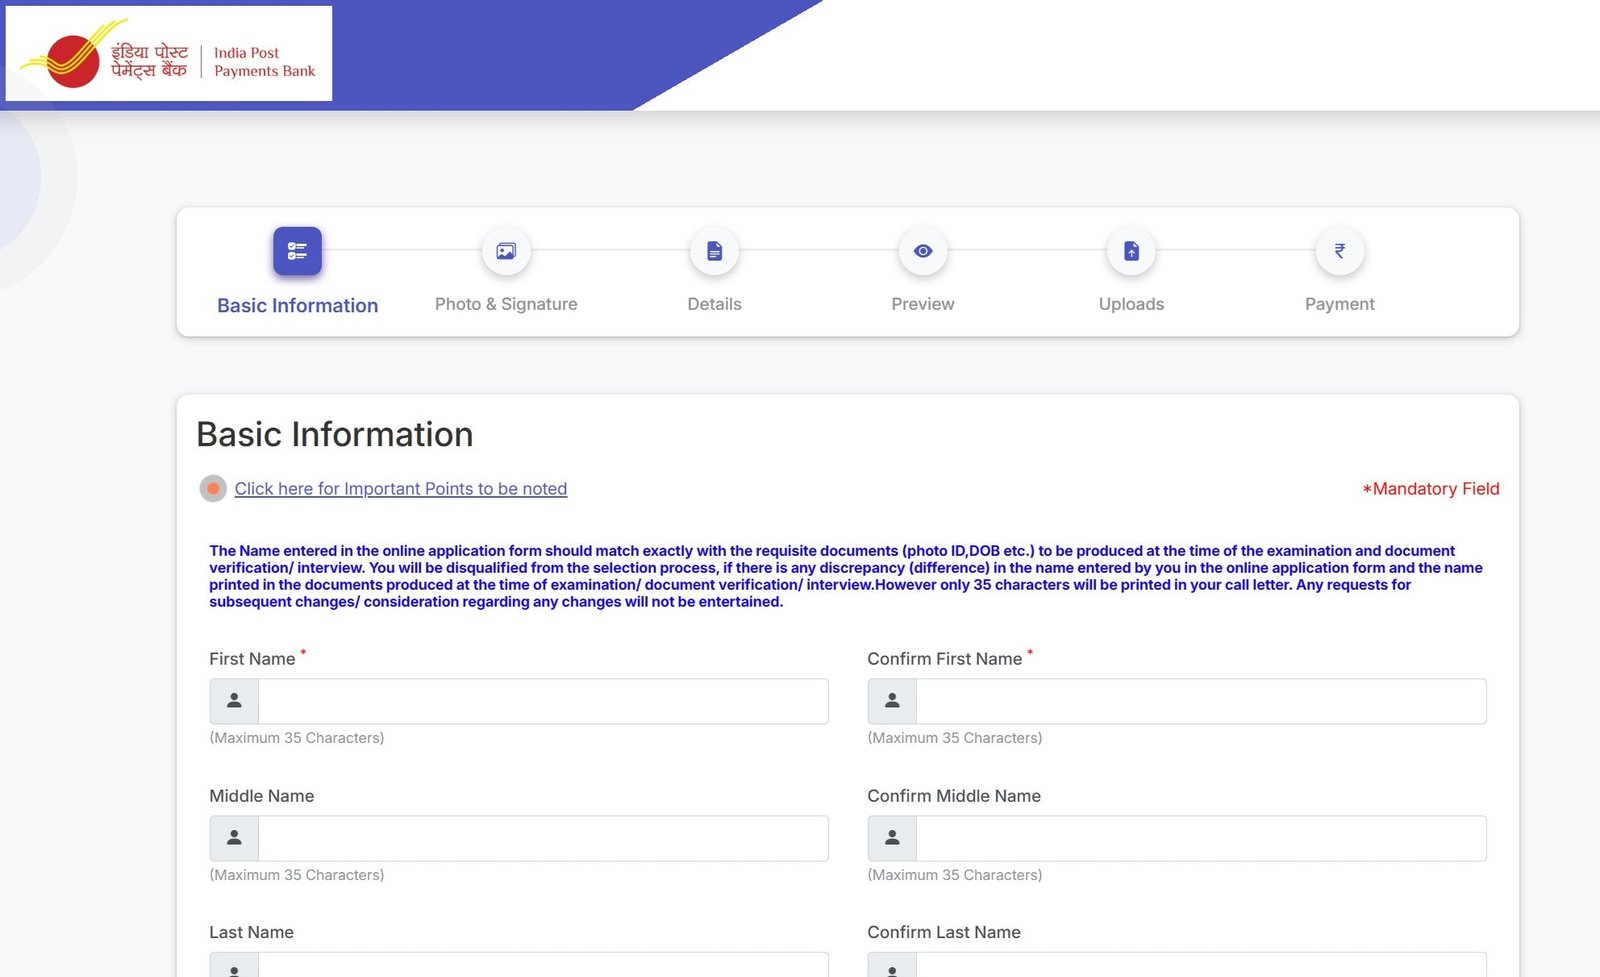Click the Preview eye icon
This screenshot has width=1600, height=977.
click(923, 251)
